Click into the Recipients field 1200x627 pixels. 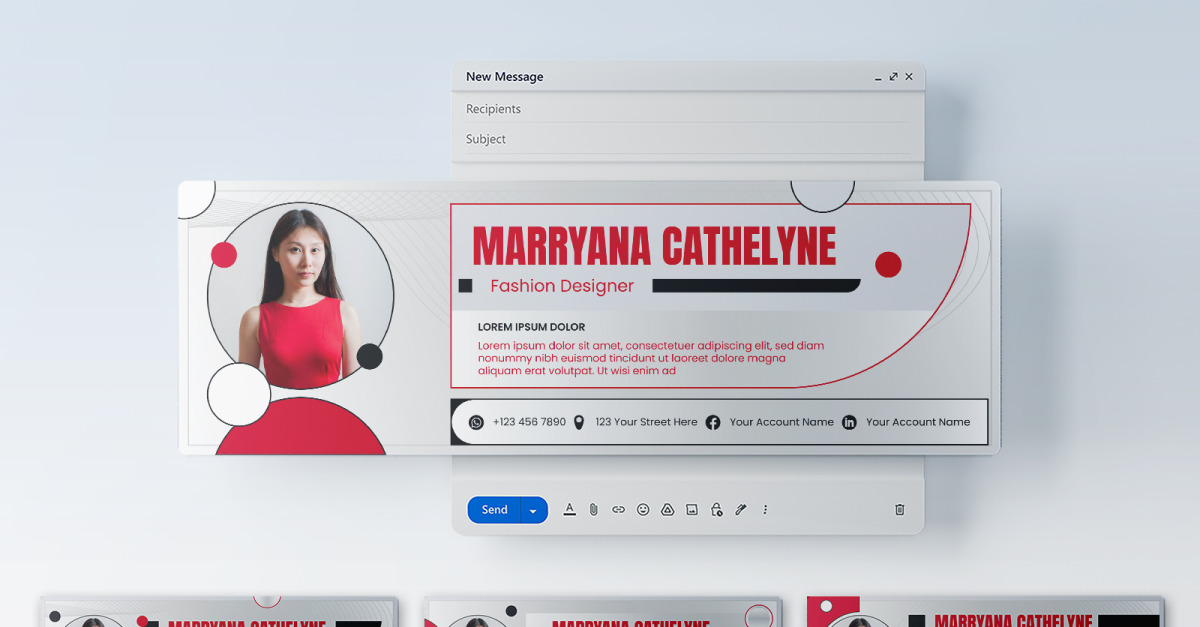[x=688, y=109]
